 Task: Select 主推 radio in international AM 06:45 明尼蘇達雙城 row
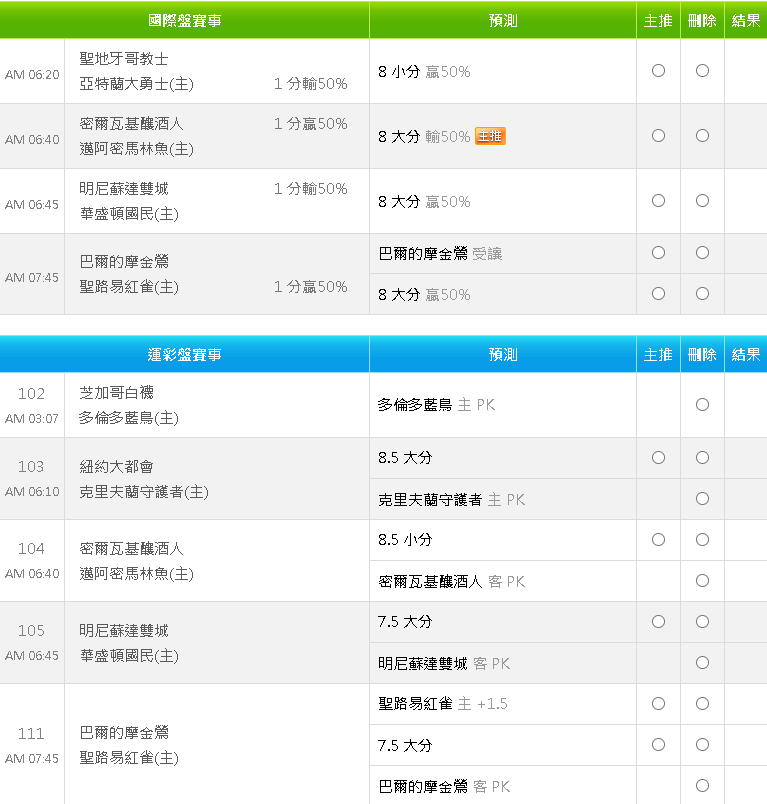click(658, 200)
